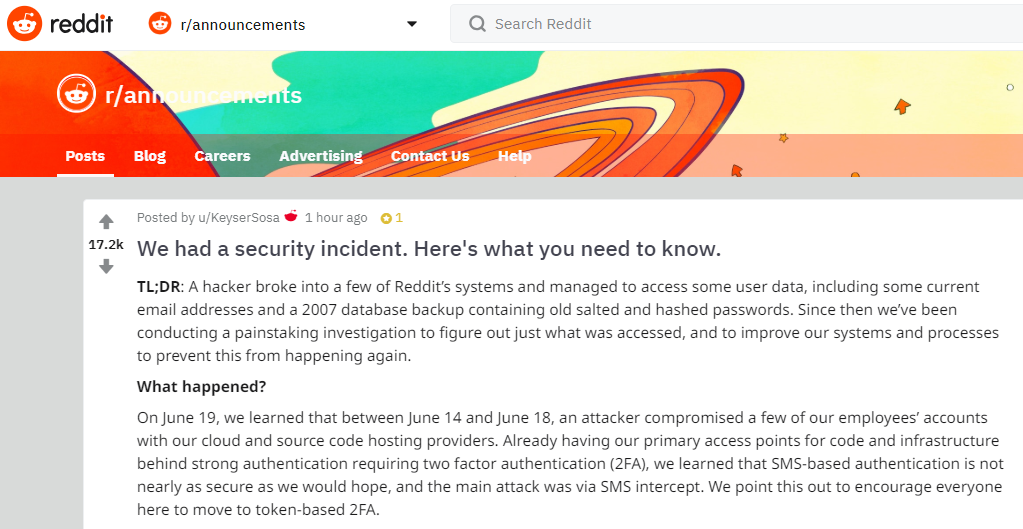Go to the Contact Us tab
The width and height of the screenshot is (1023, 529).
point(430,156)
